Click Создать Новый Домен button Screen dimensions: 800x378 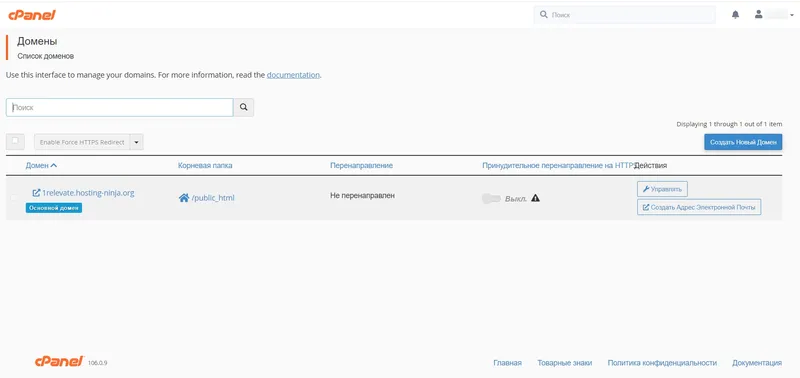(x=743, y=142)
